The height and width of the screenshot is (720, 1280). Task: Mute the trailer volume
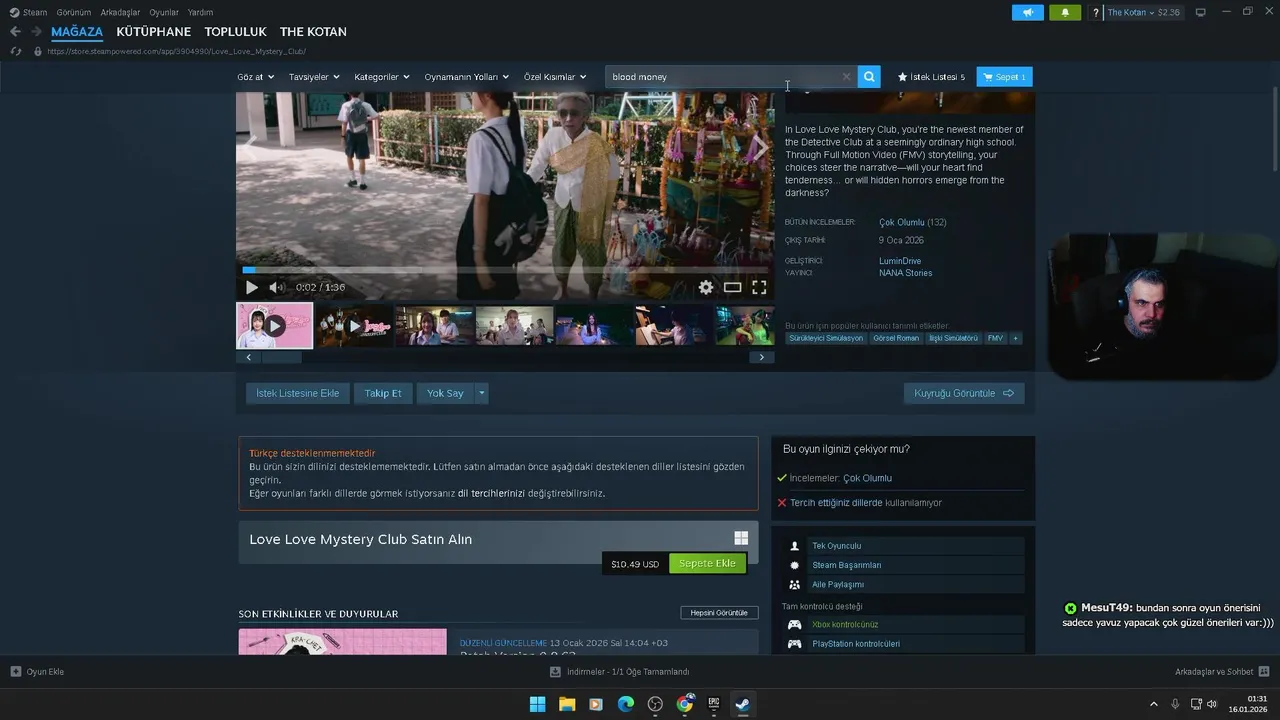(x=276, y=287)
